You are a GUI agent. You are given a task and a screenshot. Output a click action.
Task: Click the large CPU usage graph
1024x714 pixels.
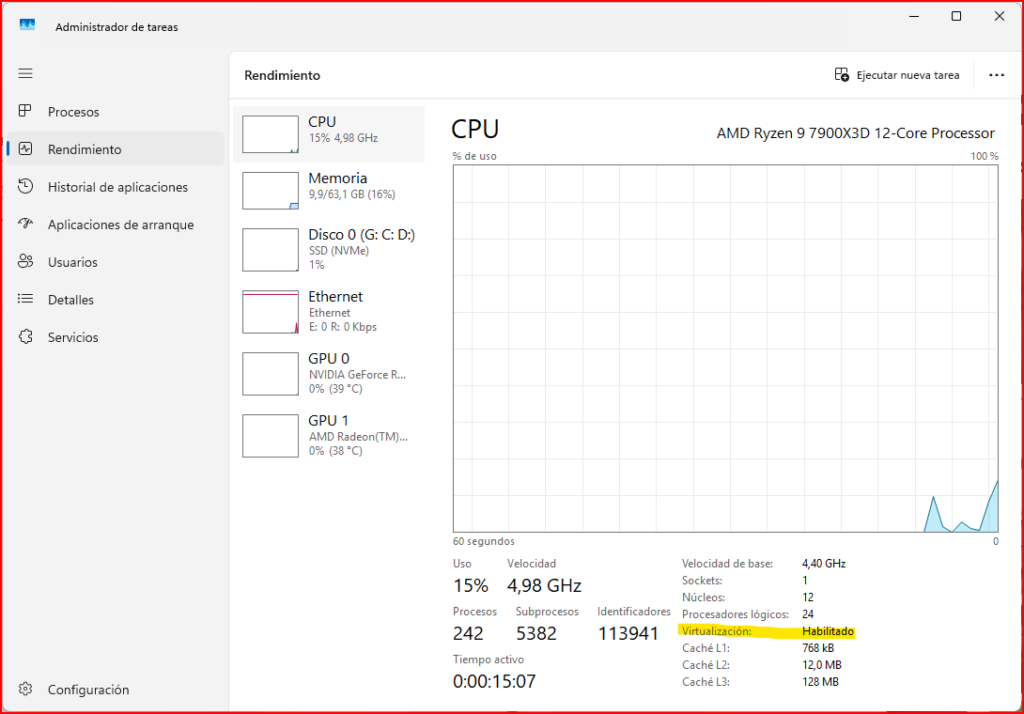[725, 348]
